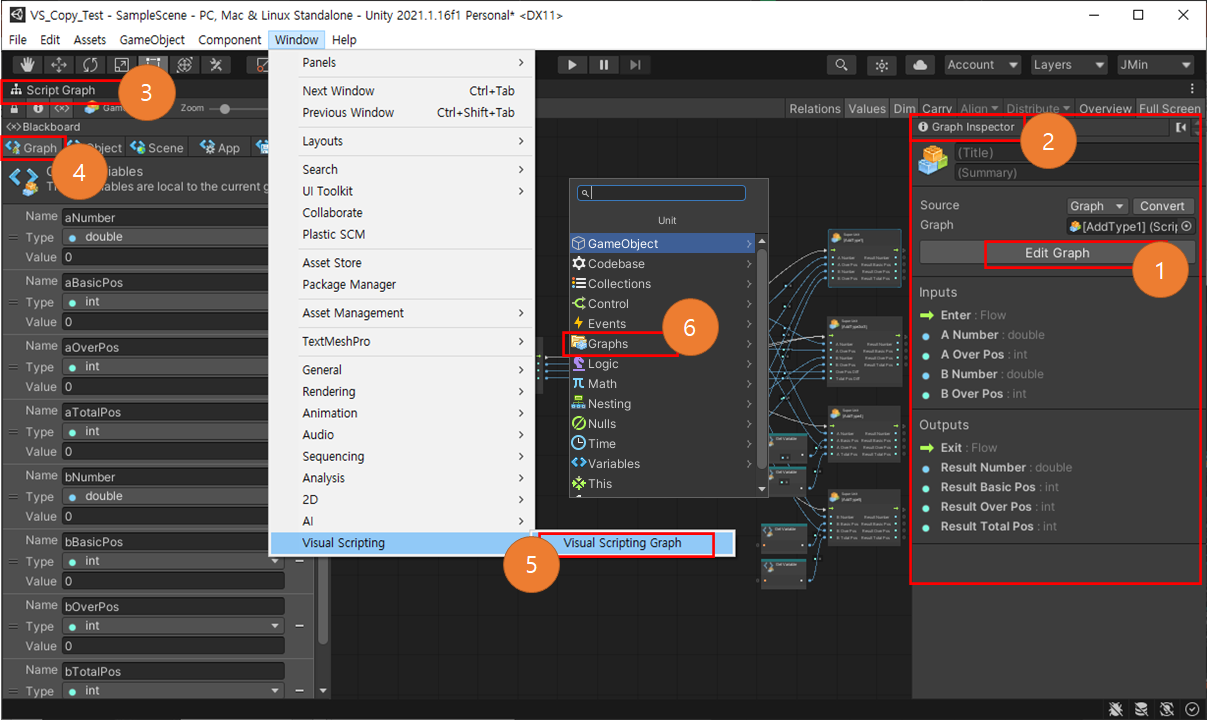The width and height of the screenshot is (1207, 720).
Task: Select Package Manager in Window menu
Action: coord(349,285)
